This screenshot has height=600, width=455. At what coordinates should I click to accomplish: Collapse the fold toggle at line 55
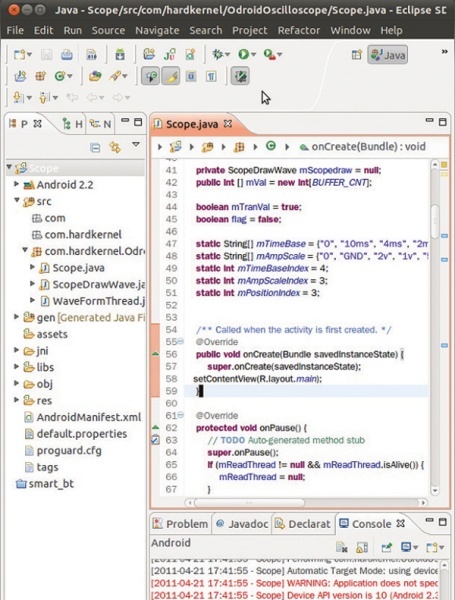pos(181,341)
